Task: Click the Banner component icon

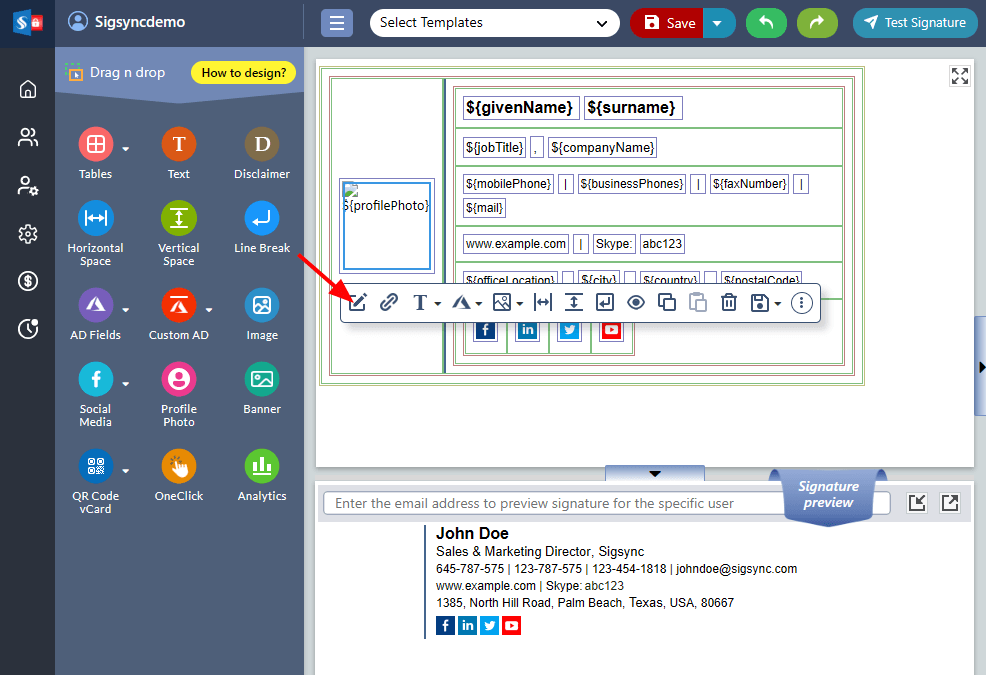Action: 261,379
